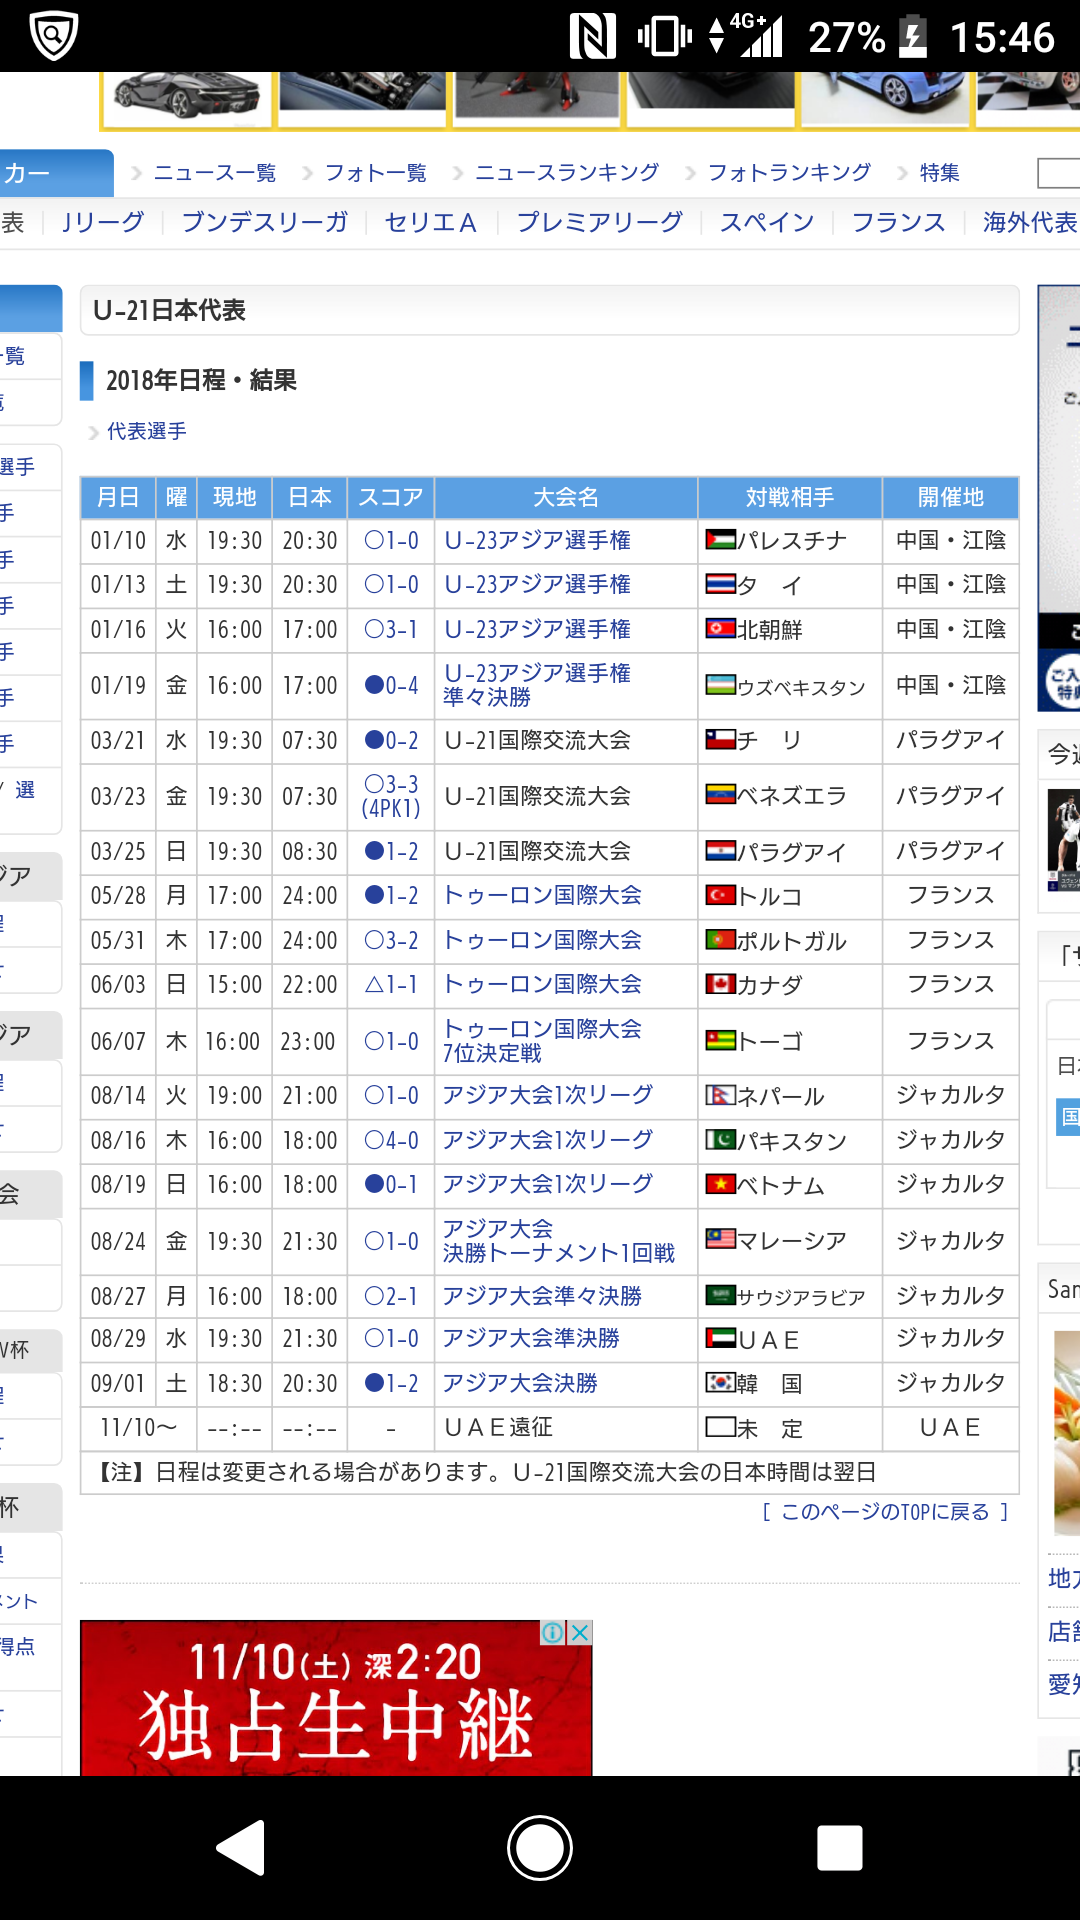The image size is (1080, 1920).
Task: Tap the blue sports car thumbnail
Action: tap(885, 98)
